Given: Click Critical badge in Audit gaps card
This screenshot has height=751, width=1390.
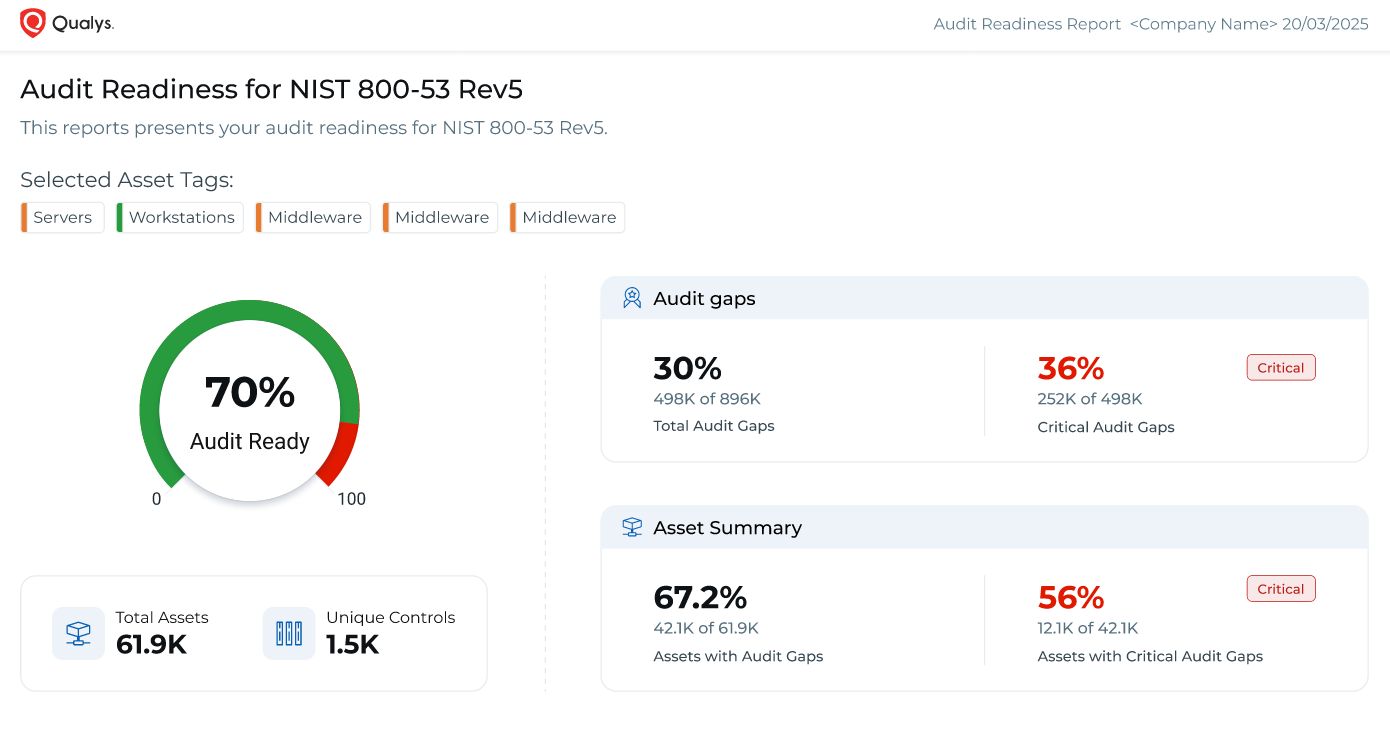Looking at the screenshot, I should click(x=1281, y=368).
